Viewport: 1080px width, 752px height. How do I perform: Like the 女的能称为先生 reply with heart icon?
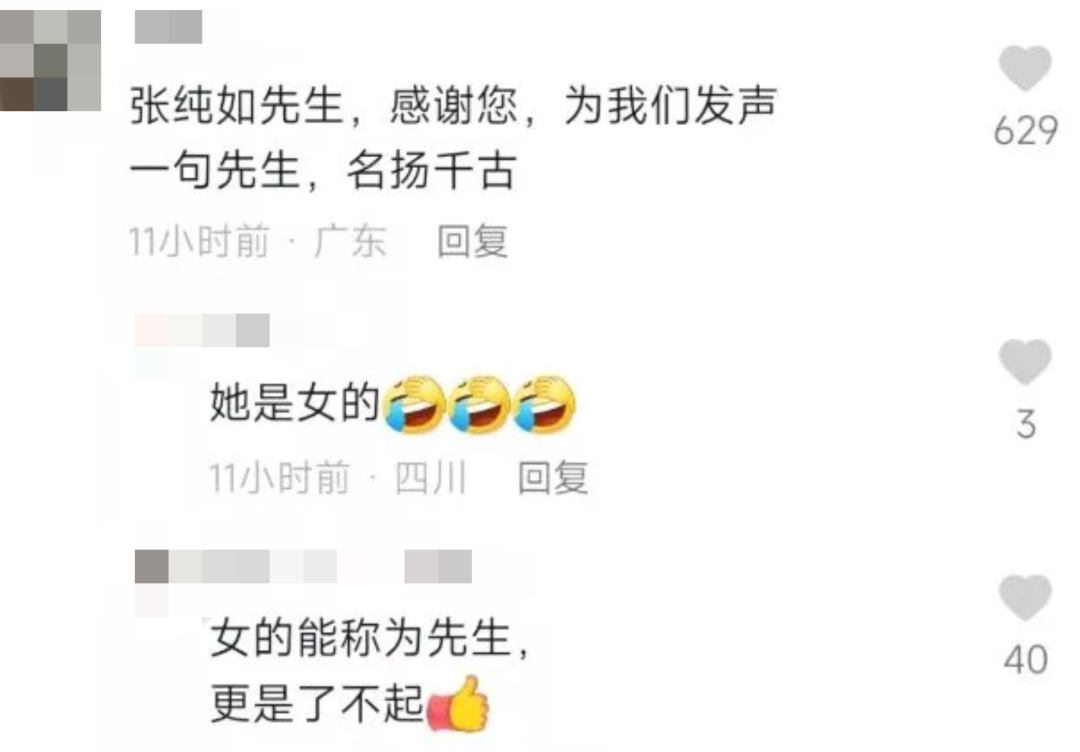point(1025,597)
